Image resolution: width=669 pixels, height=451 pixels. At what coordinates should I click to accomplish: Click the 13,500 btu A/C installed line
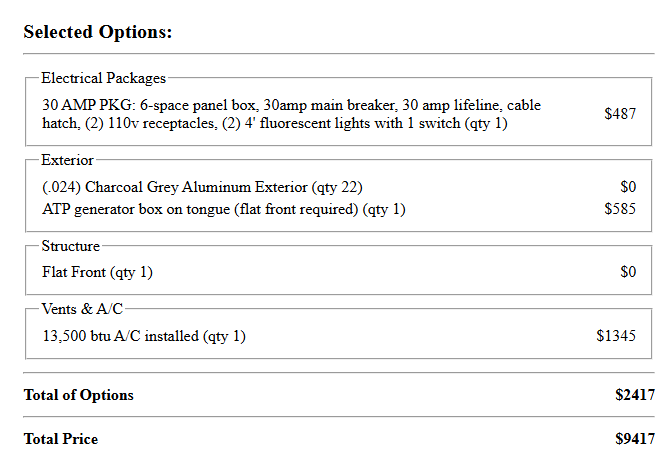[x=143, y=336]
